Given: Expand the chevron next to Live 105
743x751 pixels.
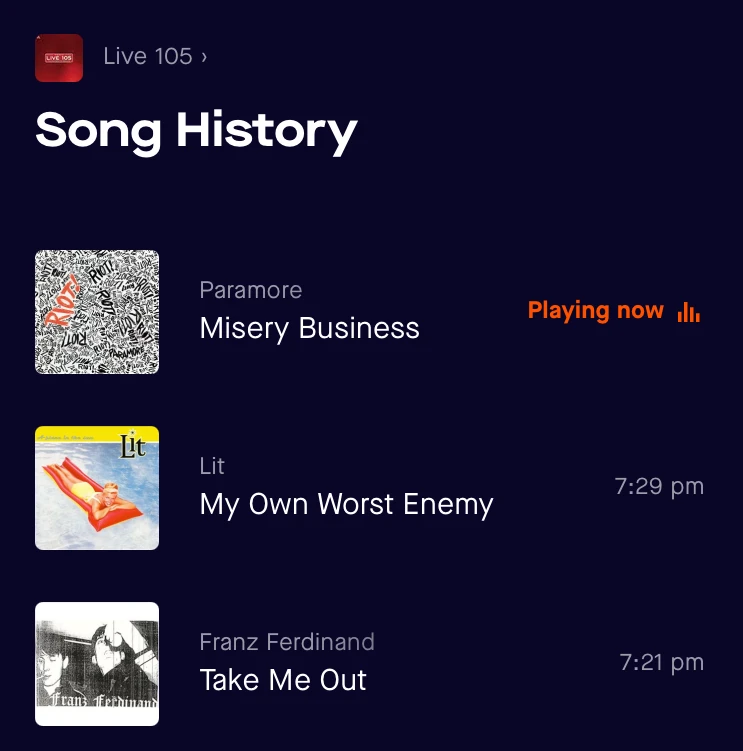Looking at the screenshot, I should [204, 57].
